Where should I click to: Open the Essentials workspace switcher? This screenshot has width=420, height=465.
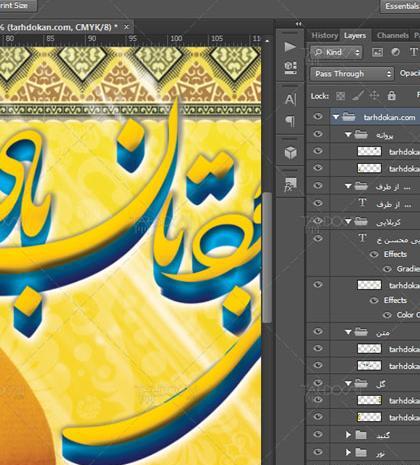point(401,6)
